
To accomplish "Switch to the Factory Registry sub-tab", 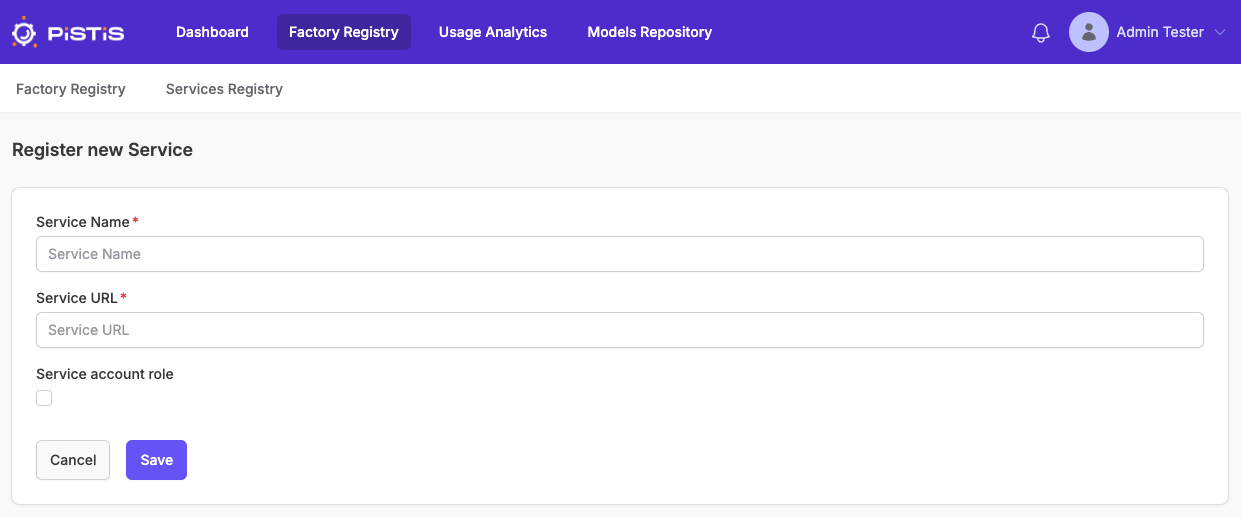I will [x=71, y=89].
